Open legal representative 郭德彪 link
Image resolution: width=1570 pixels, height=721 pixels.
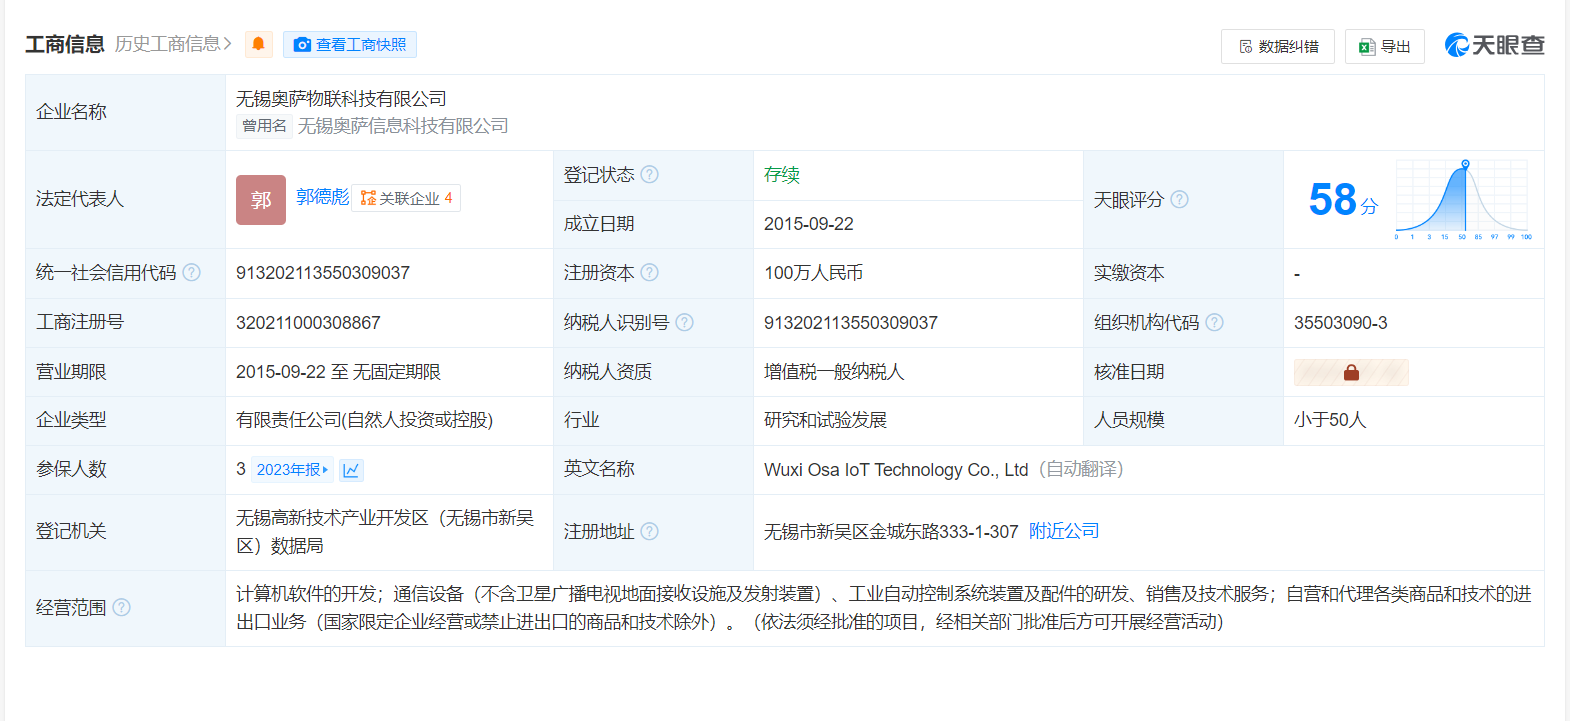click(323, 197)
